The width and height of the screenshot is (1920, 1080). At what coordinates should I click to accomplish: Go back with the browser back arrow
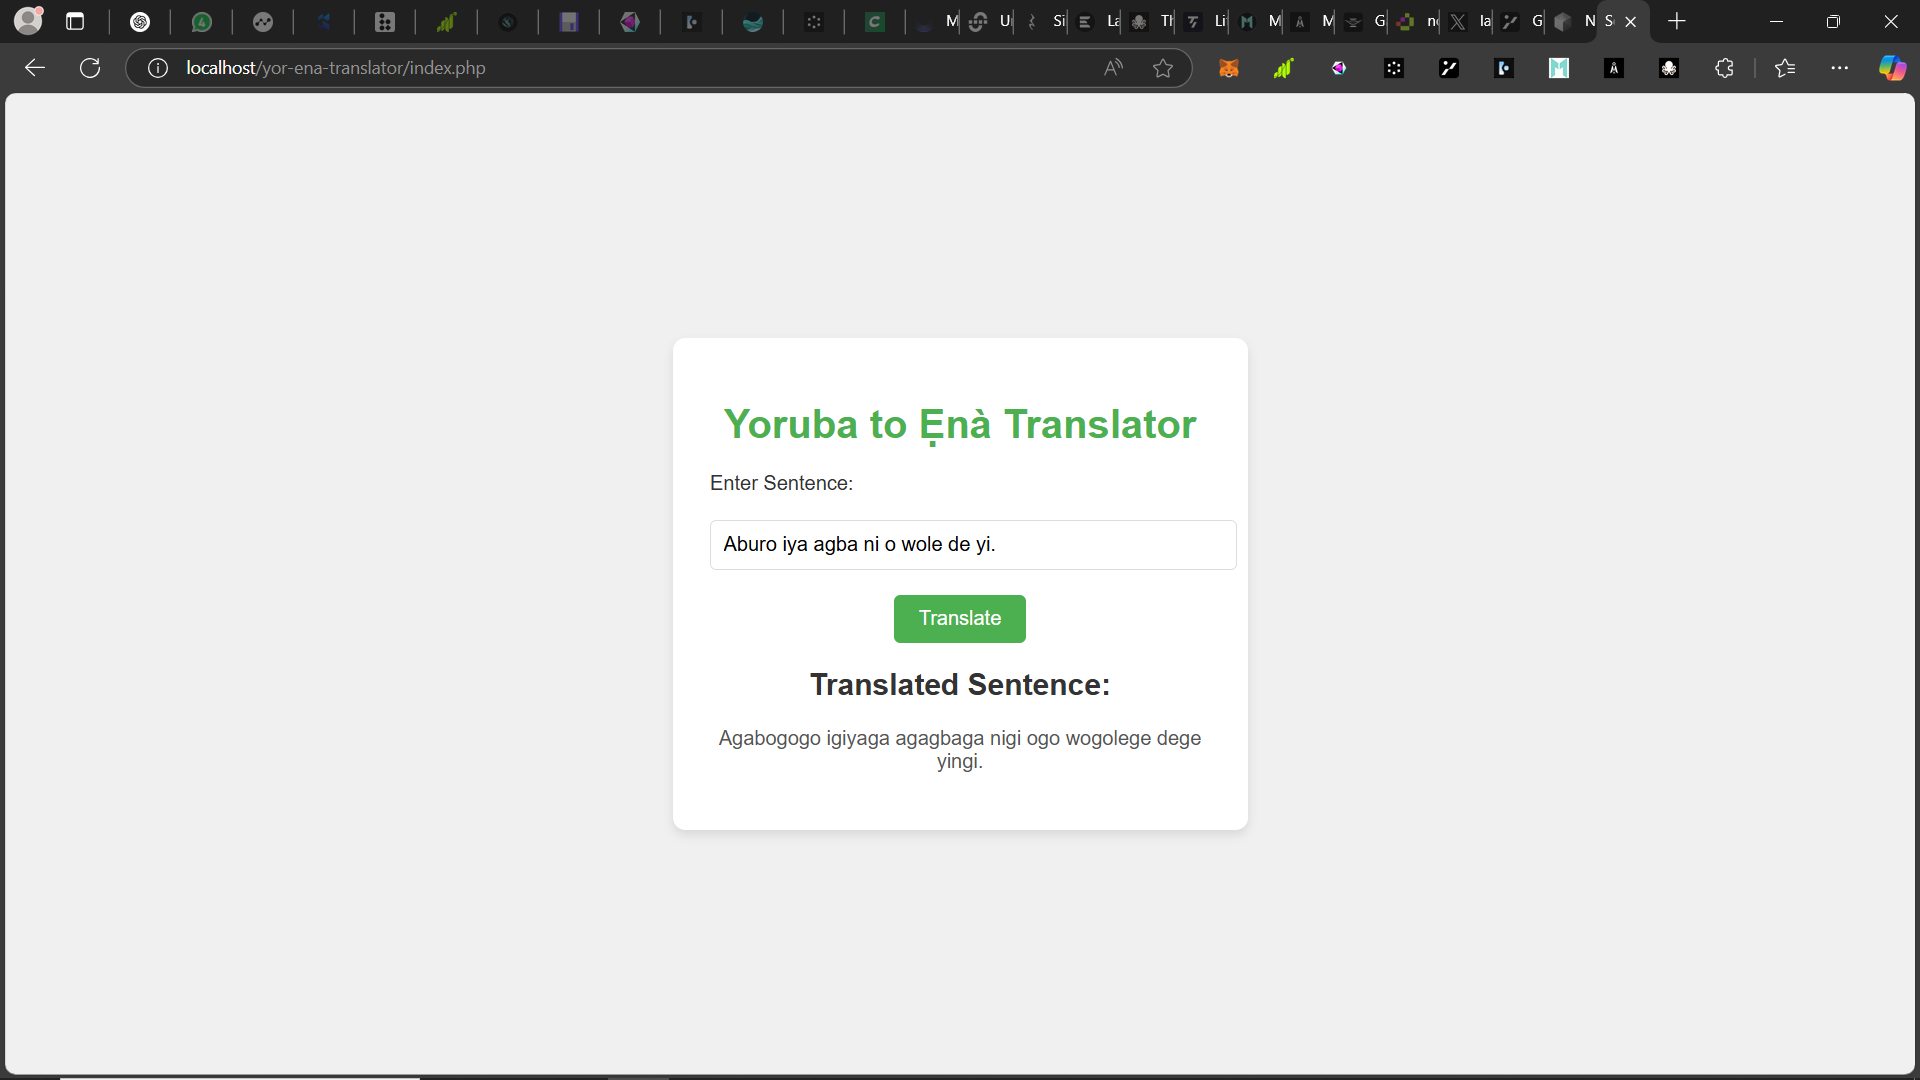pyautogui.click(x=35, y=68)
